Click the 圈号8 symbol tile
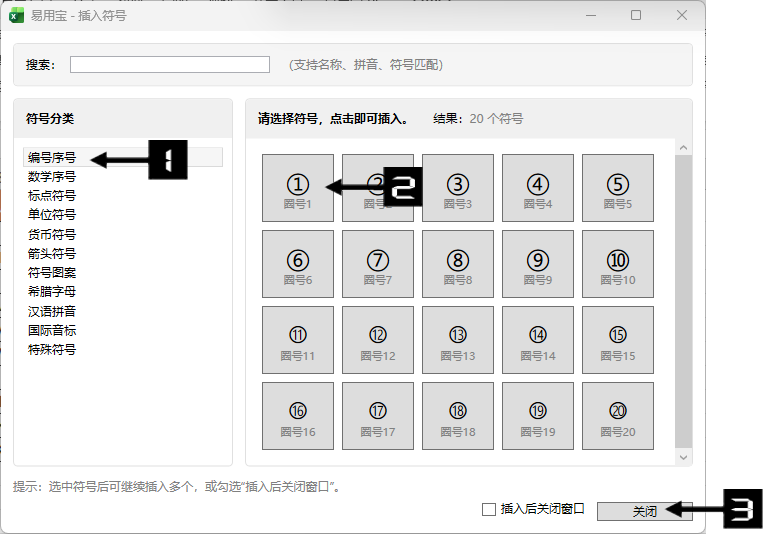The width and height of the screenshot is (764, 534). coord(457,266)
